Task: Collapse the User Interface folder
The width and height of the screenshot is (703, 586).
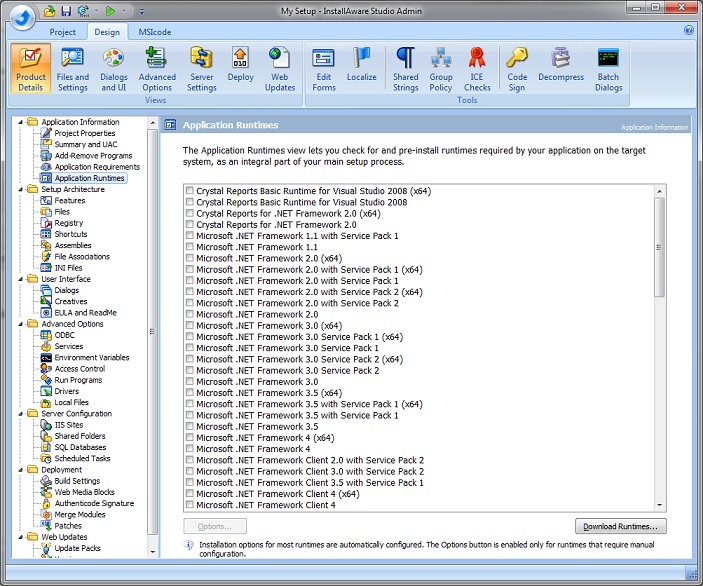Action: (x=20, y=279)
